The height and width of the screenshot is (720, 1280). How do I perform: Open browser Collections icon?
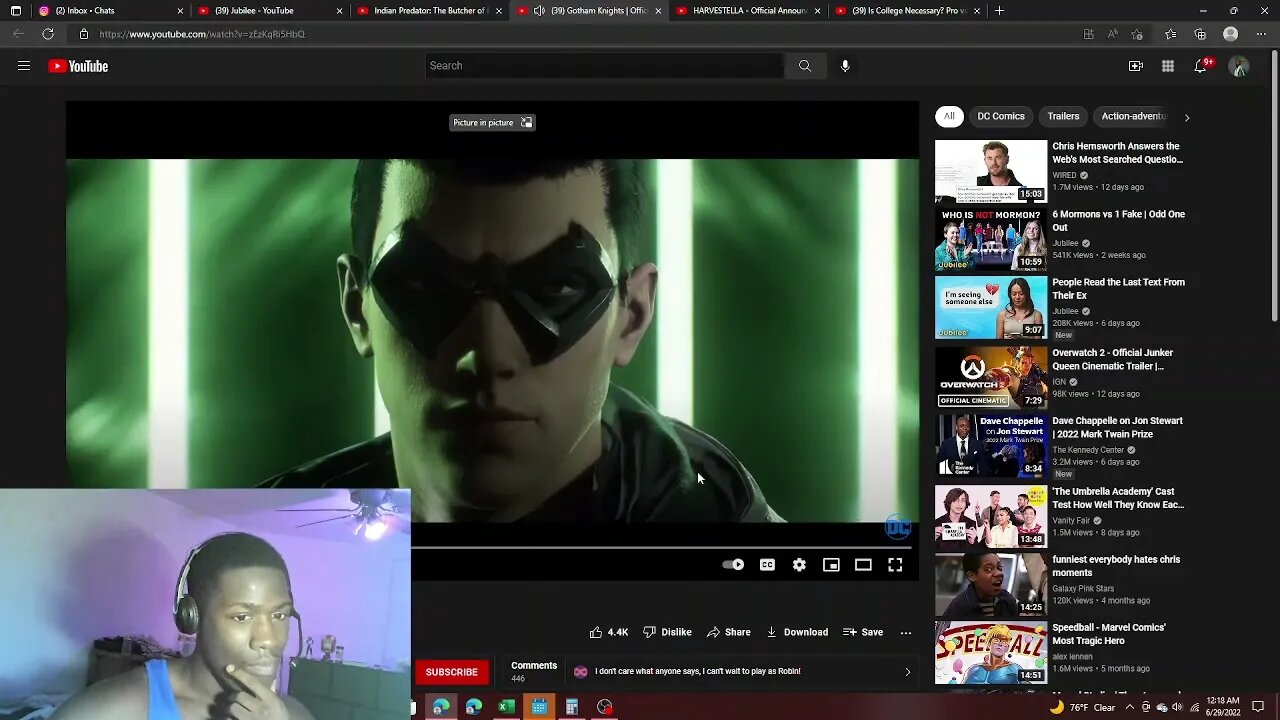(1200, 34)
